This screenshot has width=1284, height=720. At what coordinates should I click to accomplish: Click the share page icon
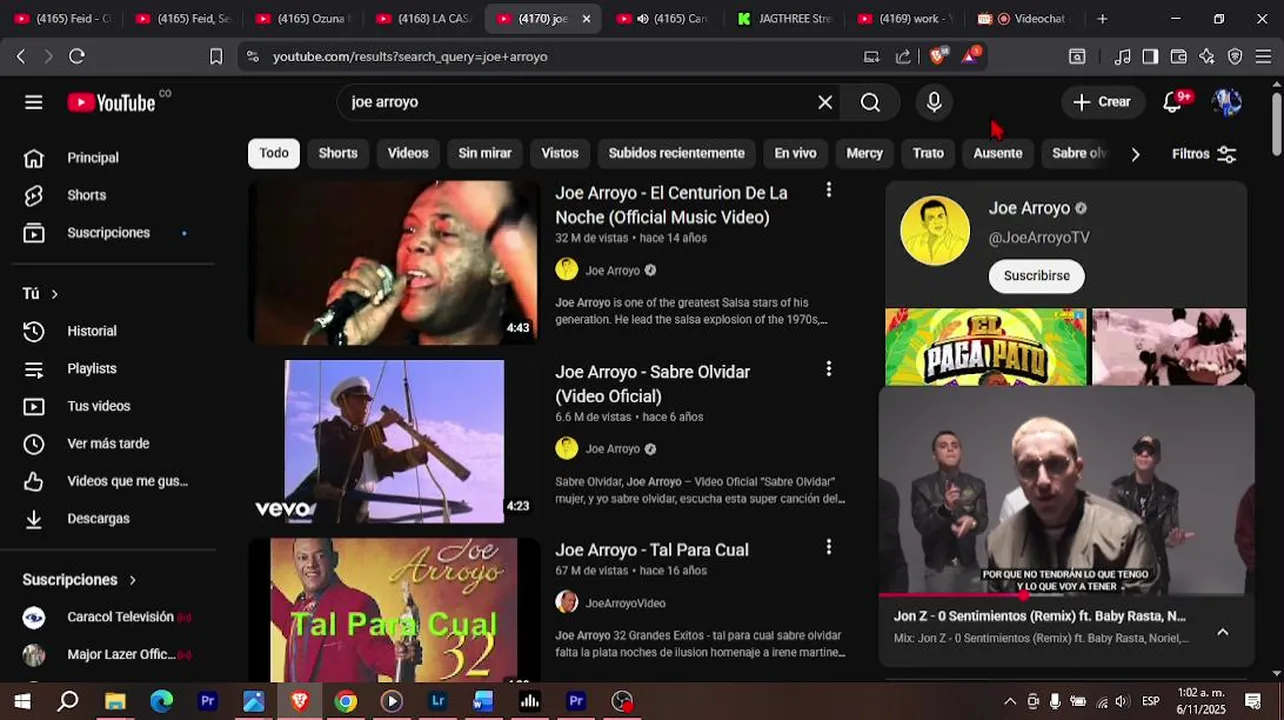pyautogui.click(x=903, y=57)
